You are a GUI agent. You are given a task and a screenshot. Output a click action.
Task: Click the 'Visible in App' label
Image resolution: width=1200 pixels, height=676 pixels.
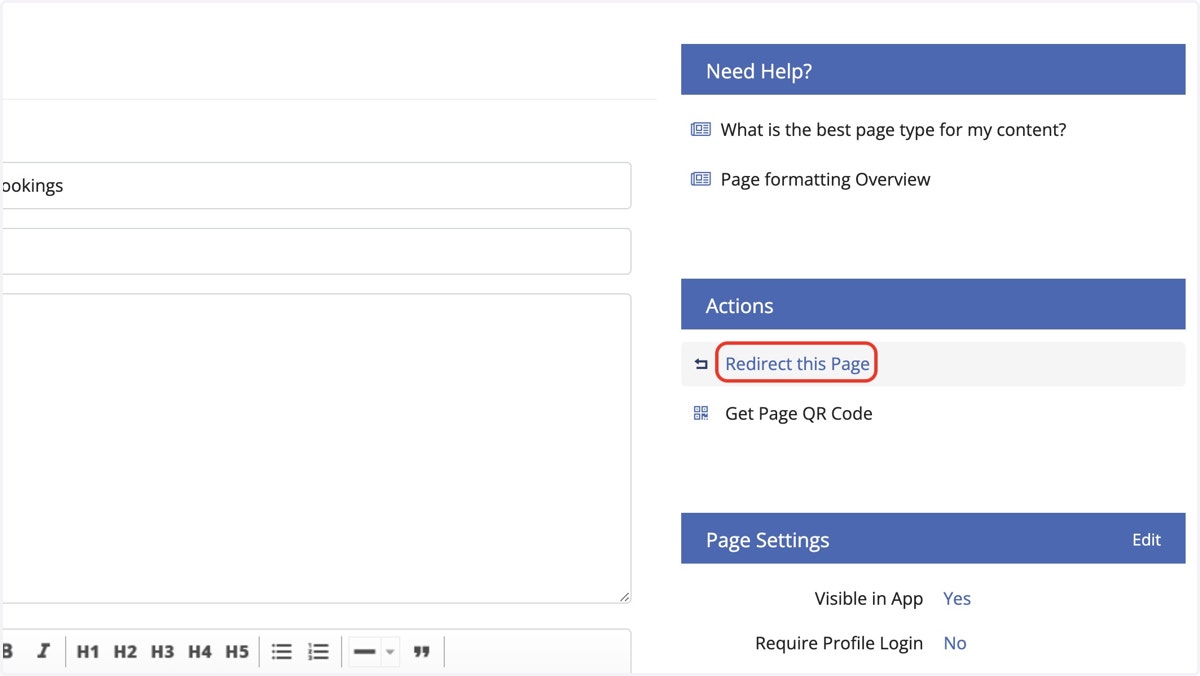869,598
